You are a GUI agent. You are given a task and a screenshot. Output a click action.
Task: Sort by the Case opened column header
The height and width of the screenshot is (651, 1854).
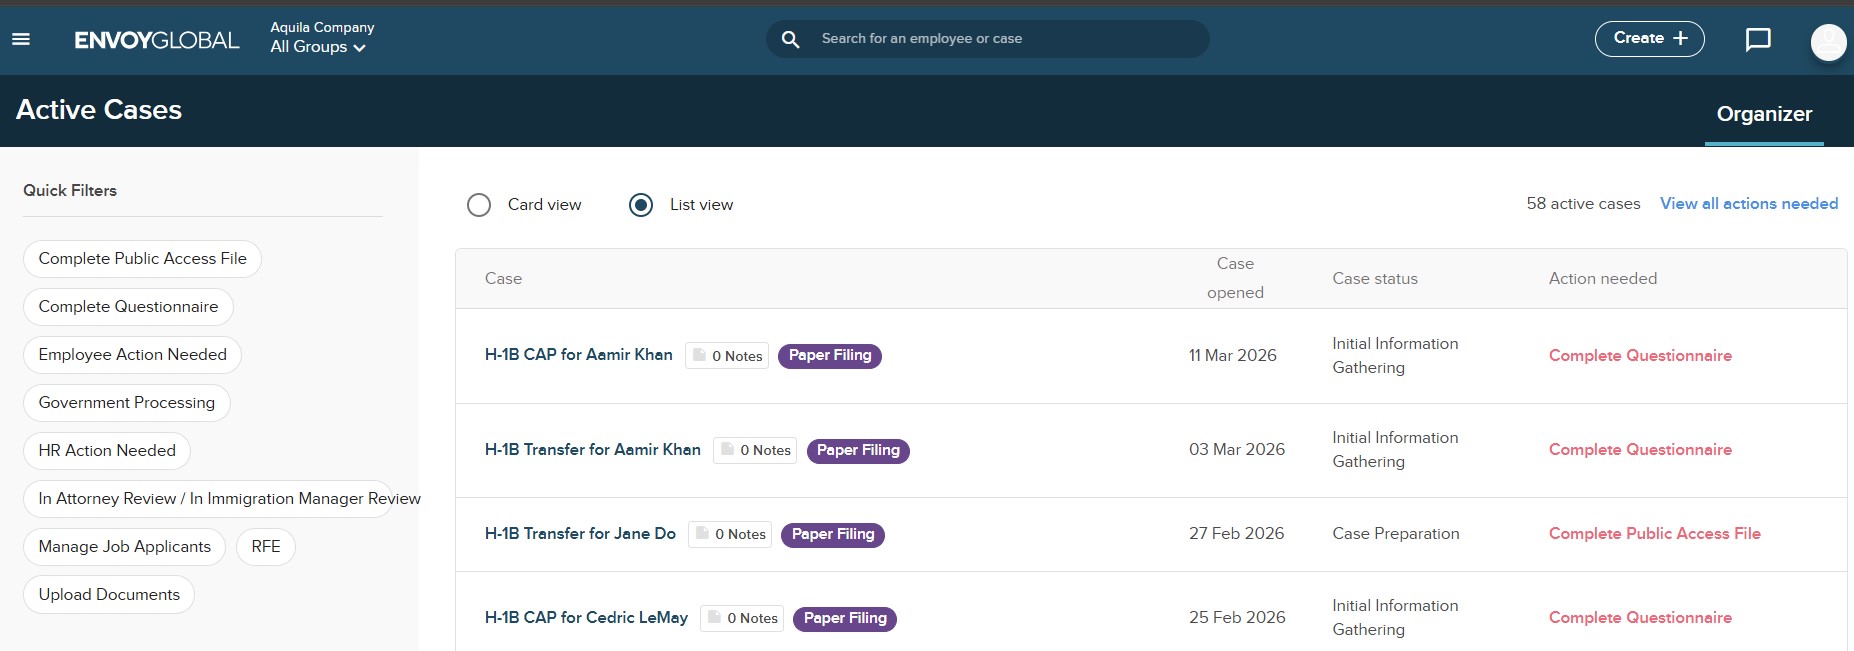1235,278
